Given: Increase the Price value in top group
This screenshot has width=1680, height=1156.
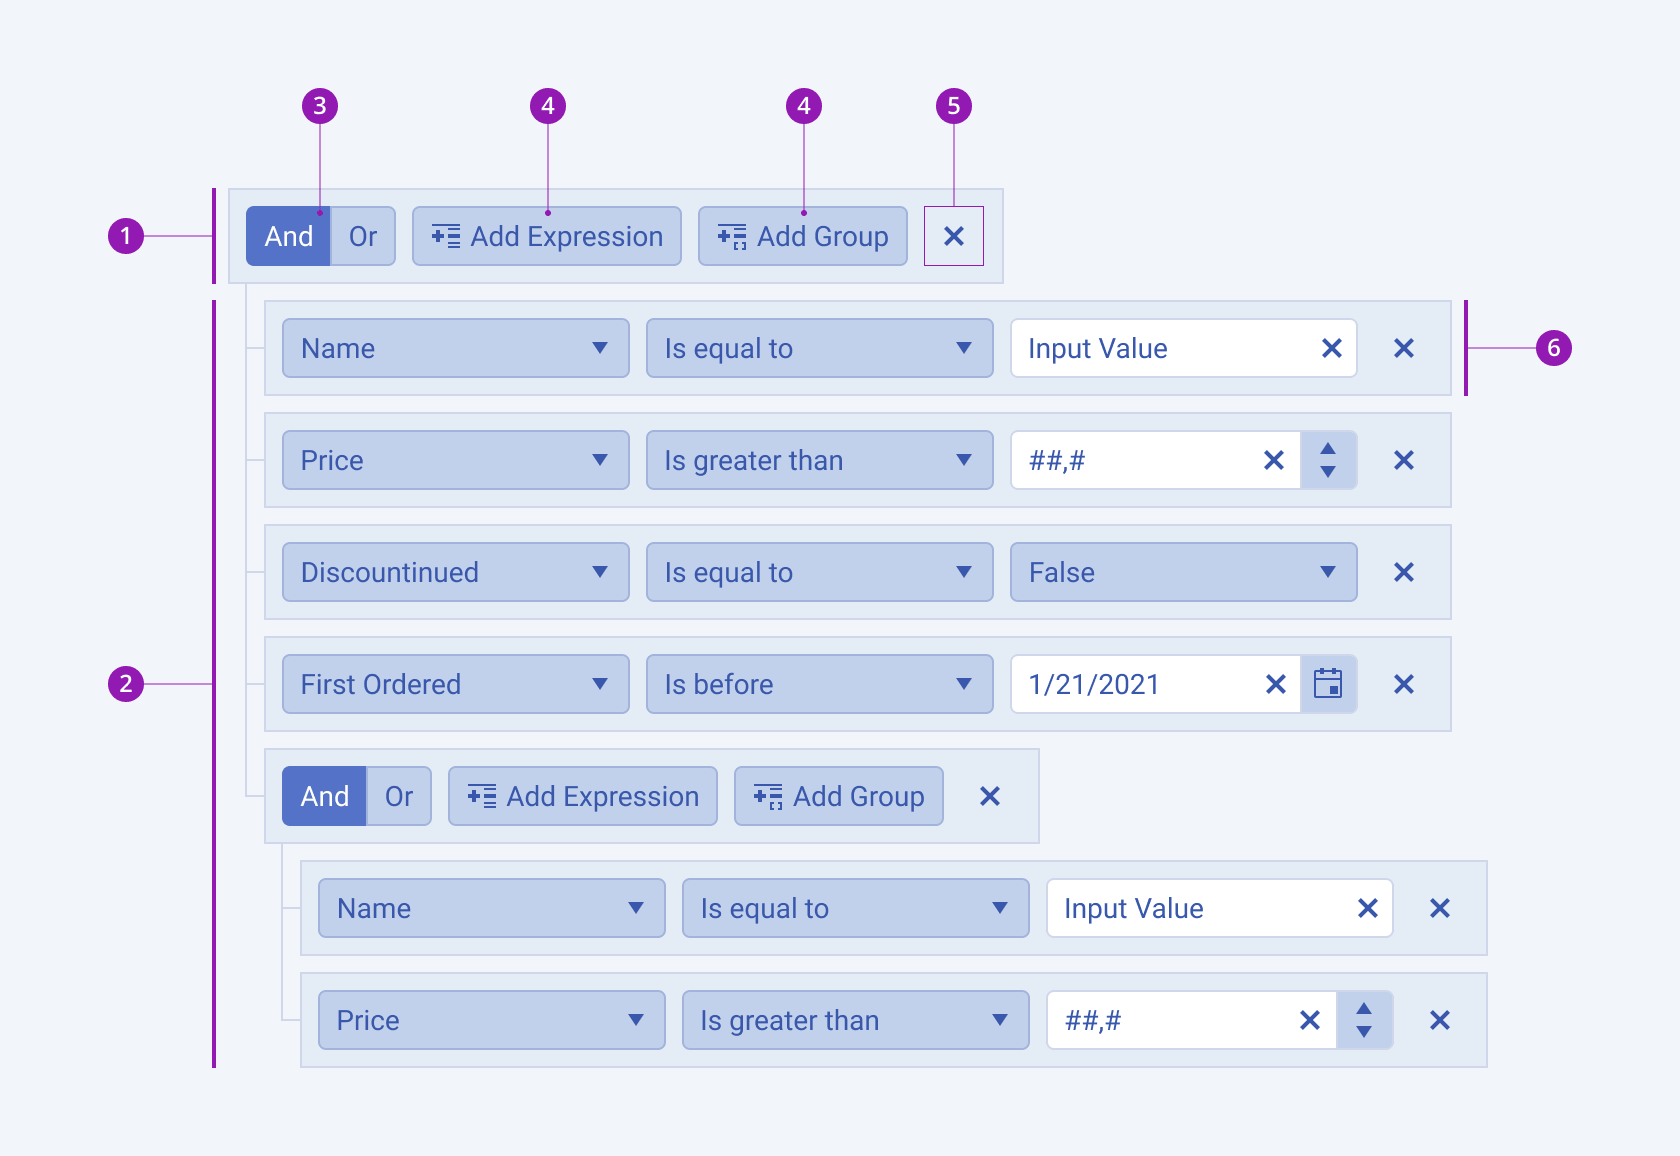Looking at the screenshot, I should (1328, 448).
